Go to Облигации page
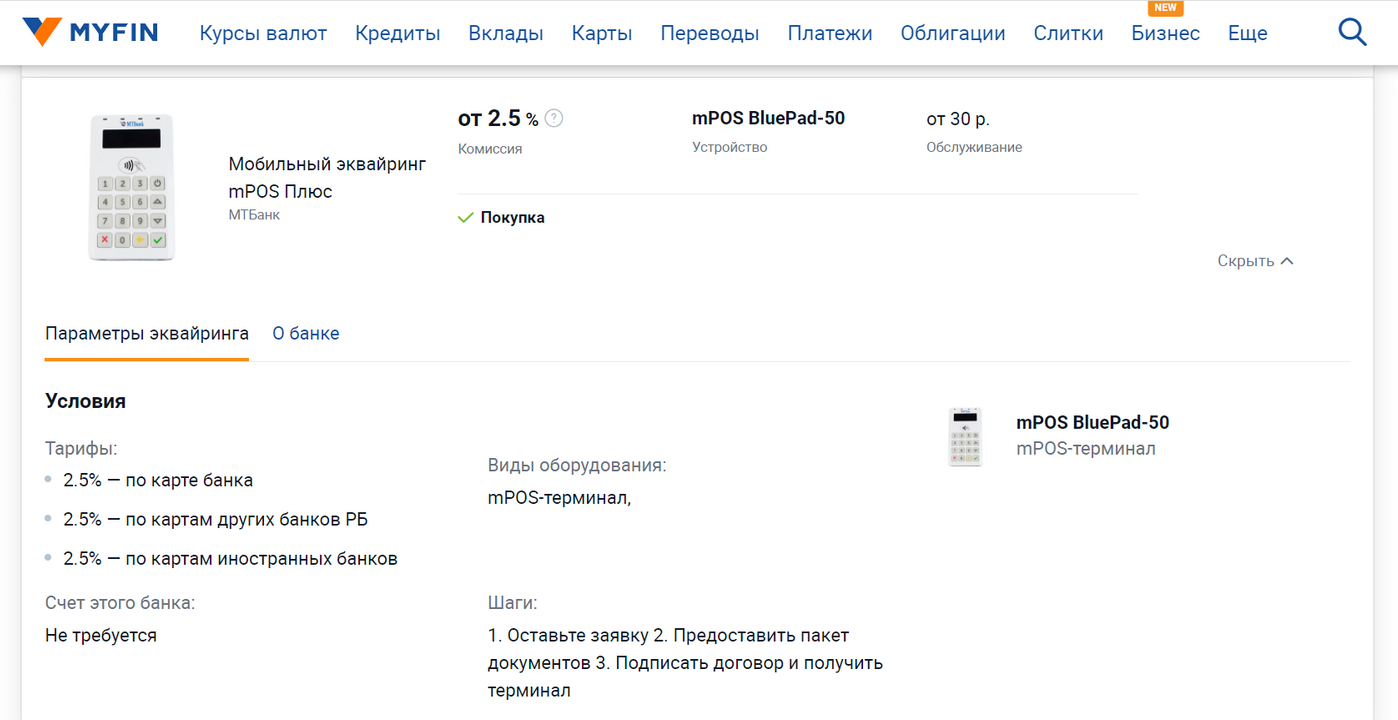Viewport: 1398px width, 720px height. (x=953, y=33)
